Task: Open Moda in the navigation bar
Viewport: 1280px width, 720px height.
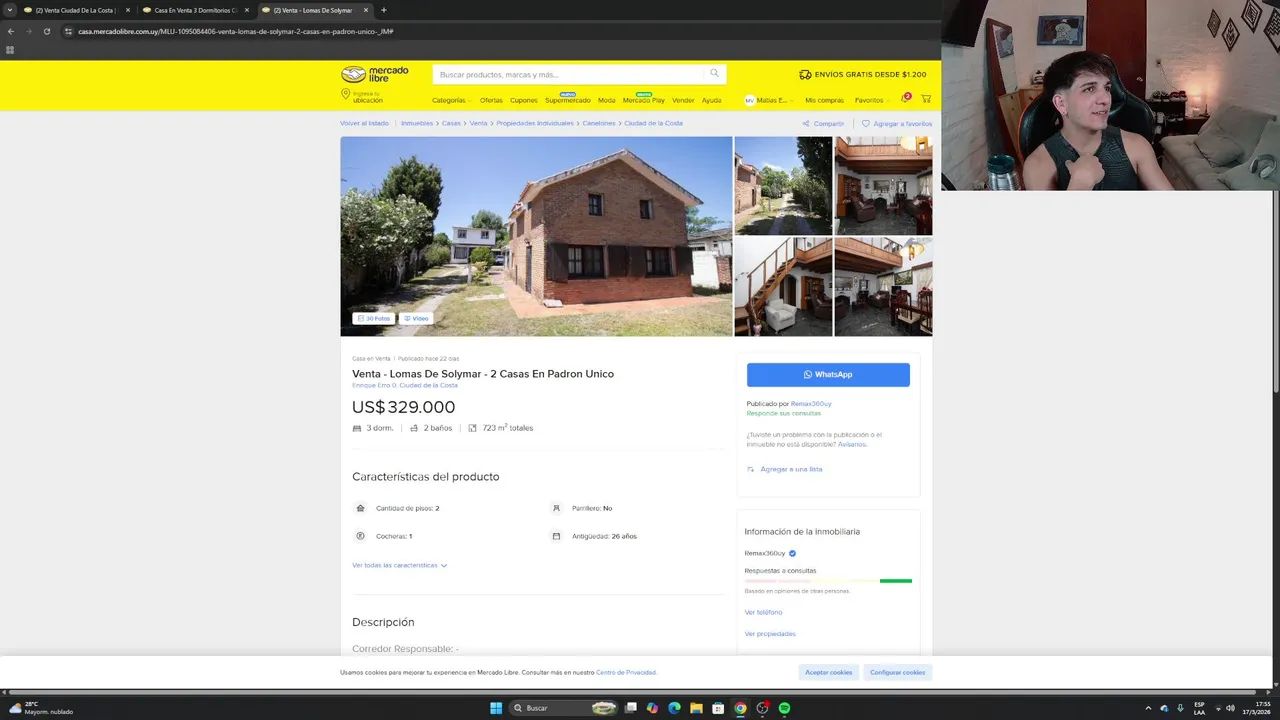Action: click(x=607, y=100)
